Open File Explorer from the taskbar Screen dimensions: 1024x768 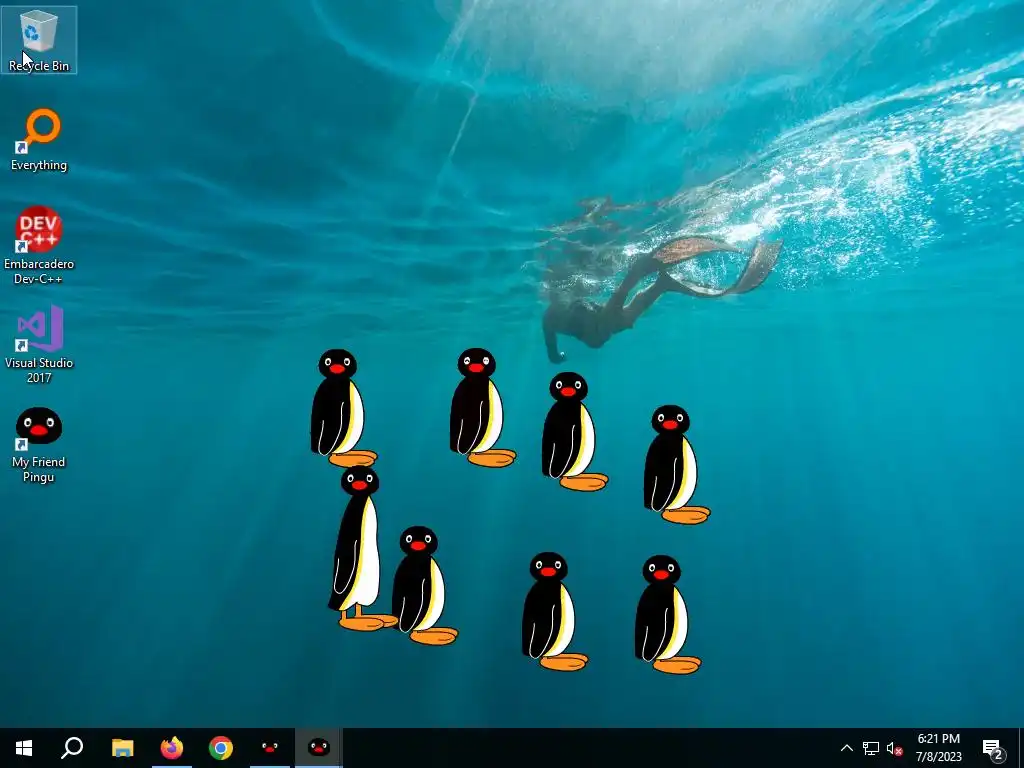point(122,748)
